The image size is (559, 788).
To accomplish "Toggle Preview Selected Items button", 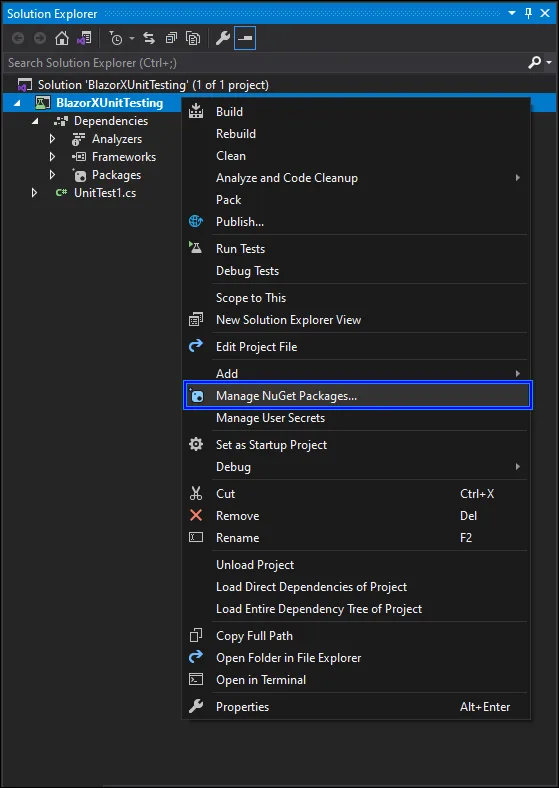I will (x=245, y=38).
